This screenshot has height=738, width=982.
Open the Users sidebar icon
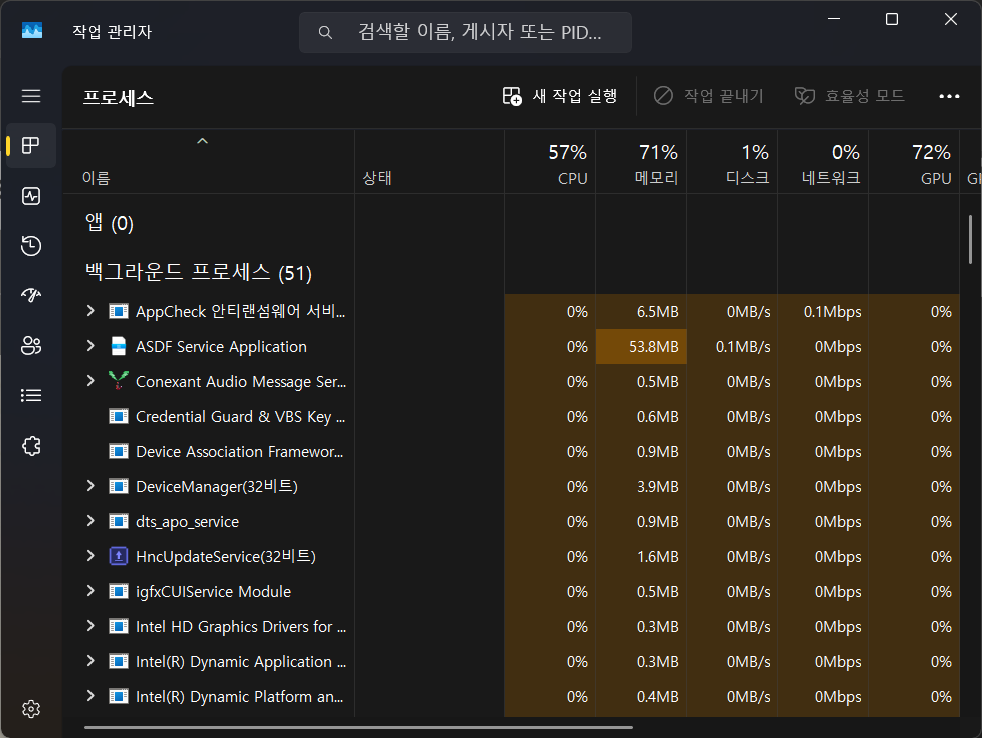click(x=31, y=346)
